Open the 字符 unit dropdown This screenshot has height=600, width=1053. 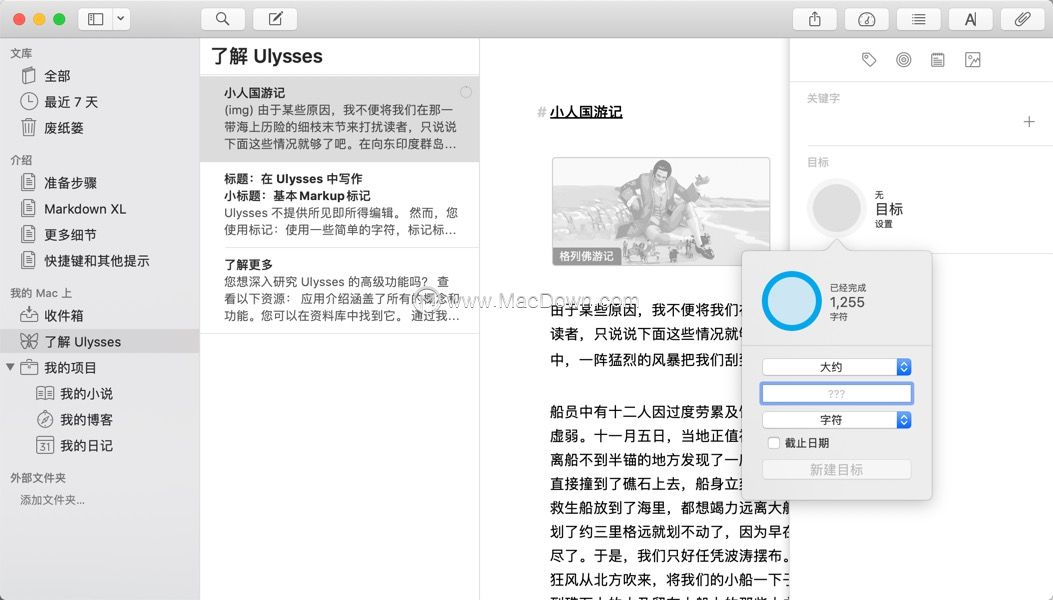point(837,420)
